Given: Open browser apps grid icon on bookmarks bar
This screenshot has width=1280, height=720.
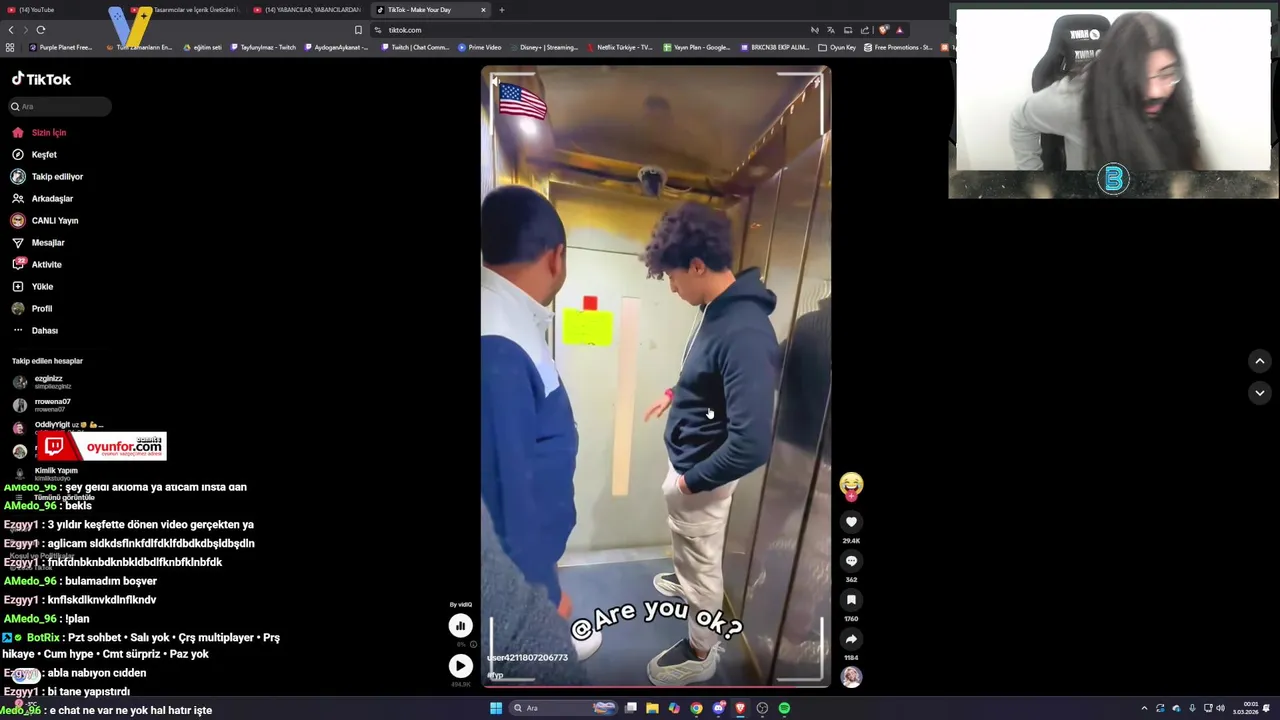Looking at the screenshot, I should coord(10,47).
